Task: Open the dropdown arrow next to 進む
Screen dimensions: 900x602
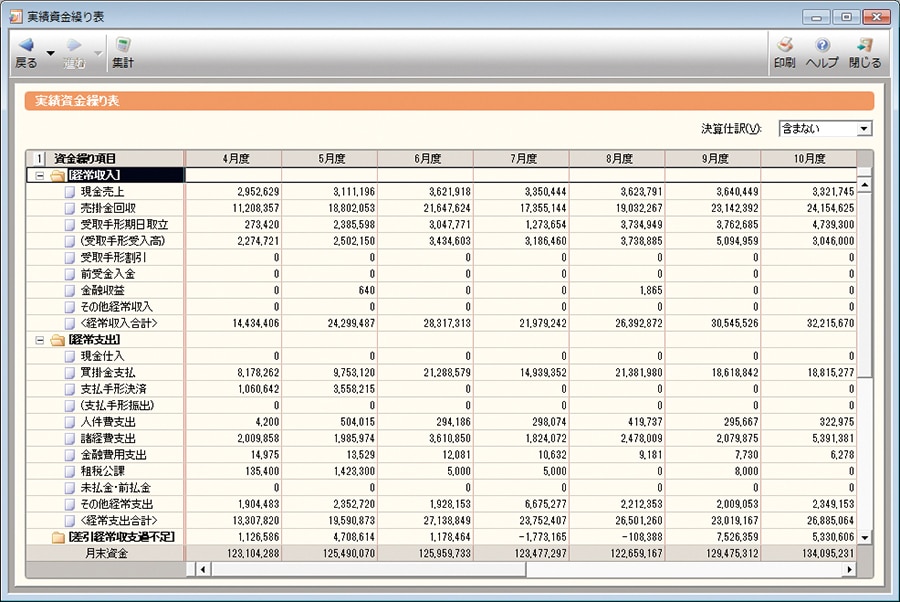Action: (x=98, y=53)
